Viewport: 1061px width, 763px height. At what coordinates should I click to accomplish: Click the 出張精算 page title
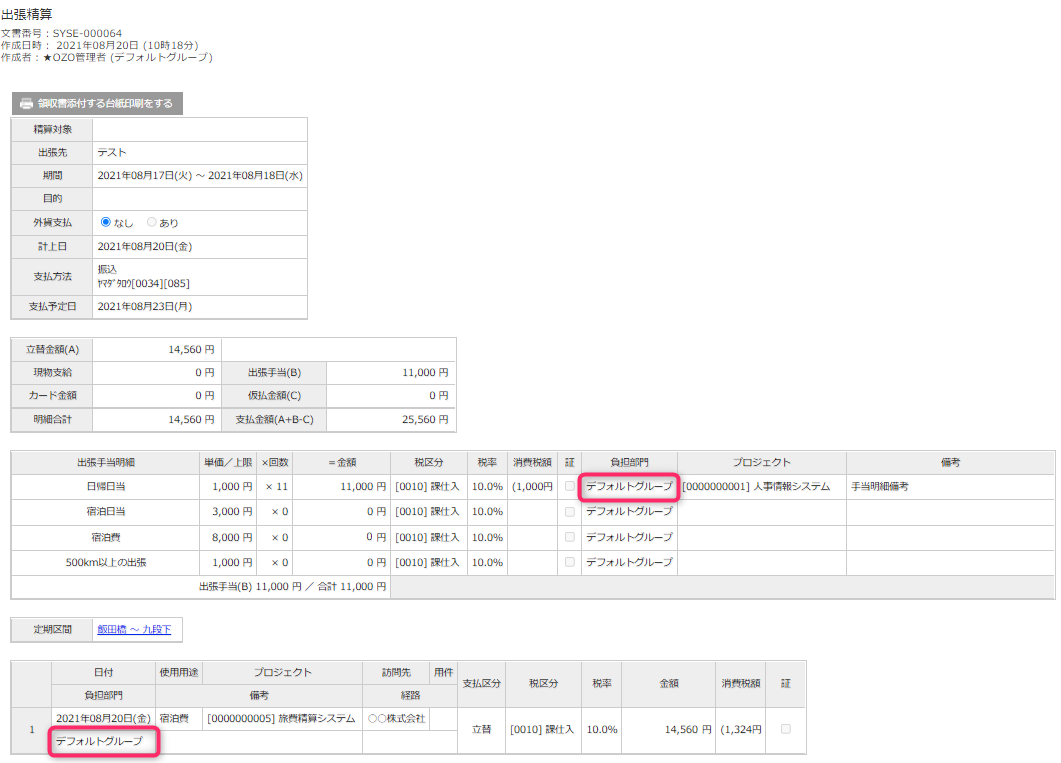28,15
